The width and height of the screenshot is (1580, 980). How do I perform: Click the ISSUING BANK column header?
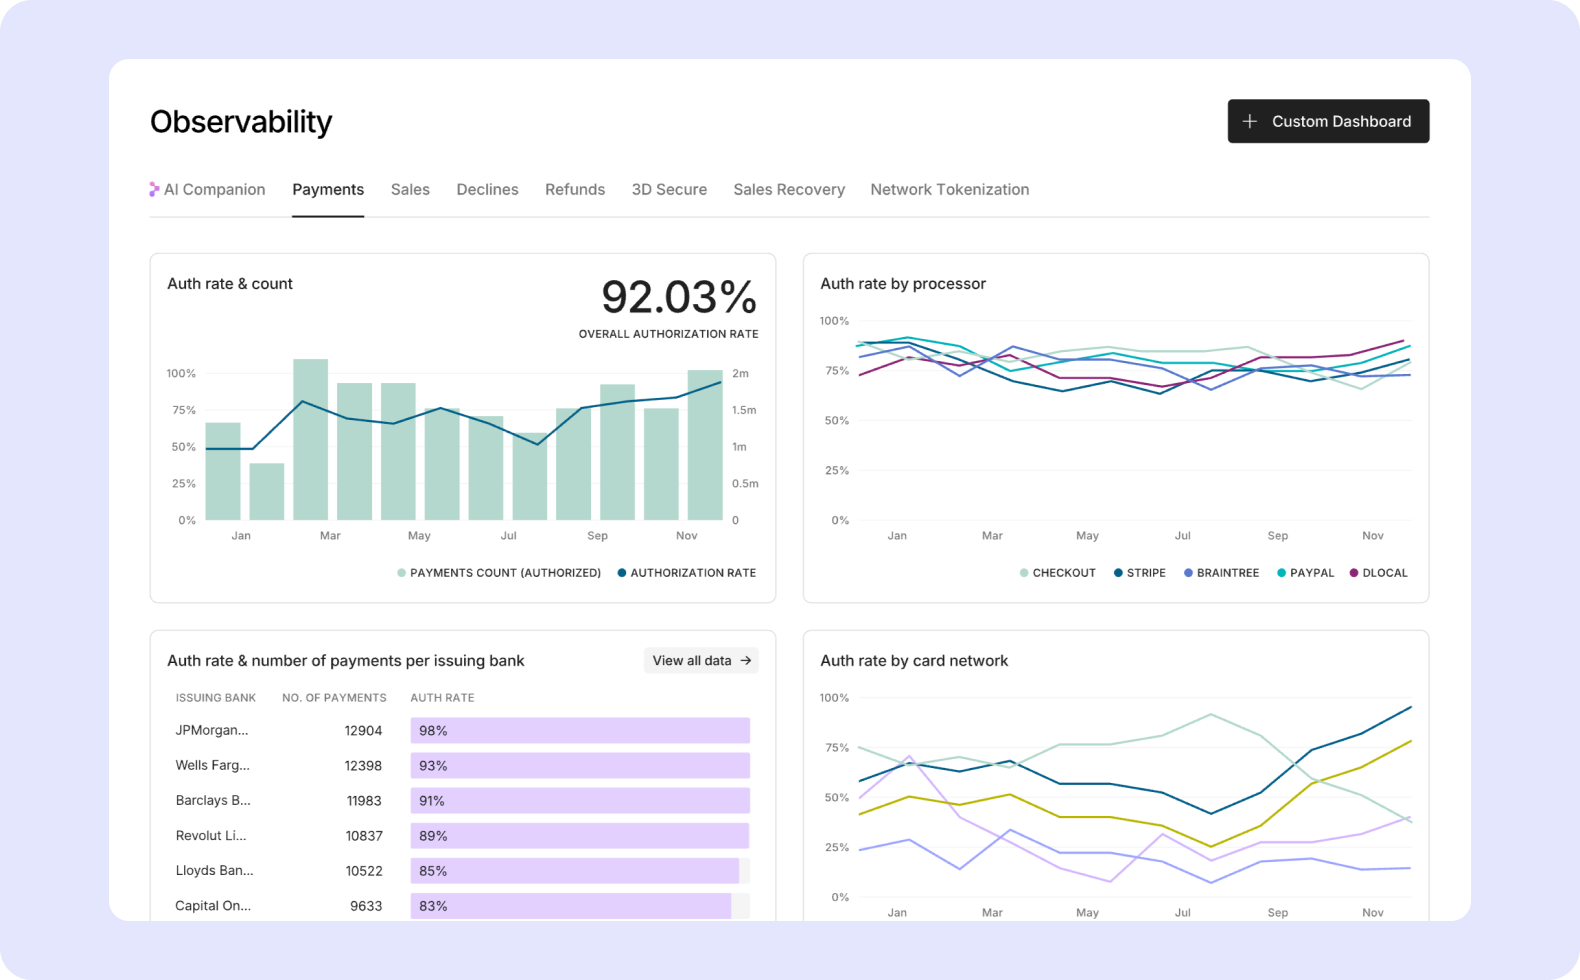216,698
